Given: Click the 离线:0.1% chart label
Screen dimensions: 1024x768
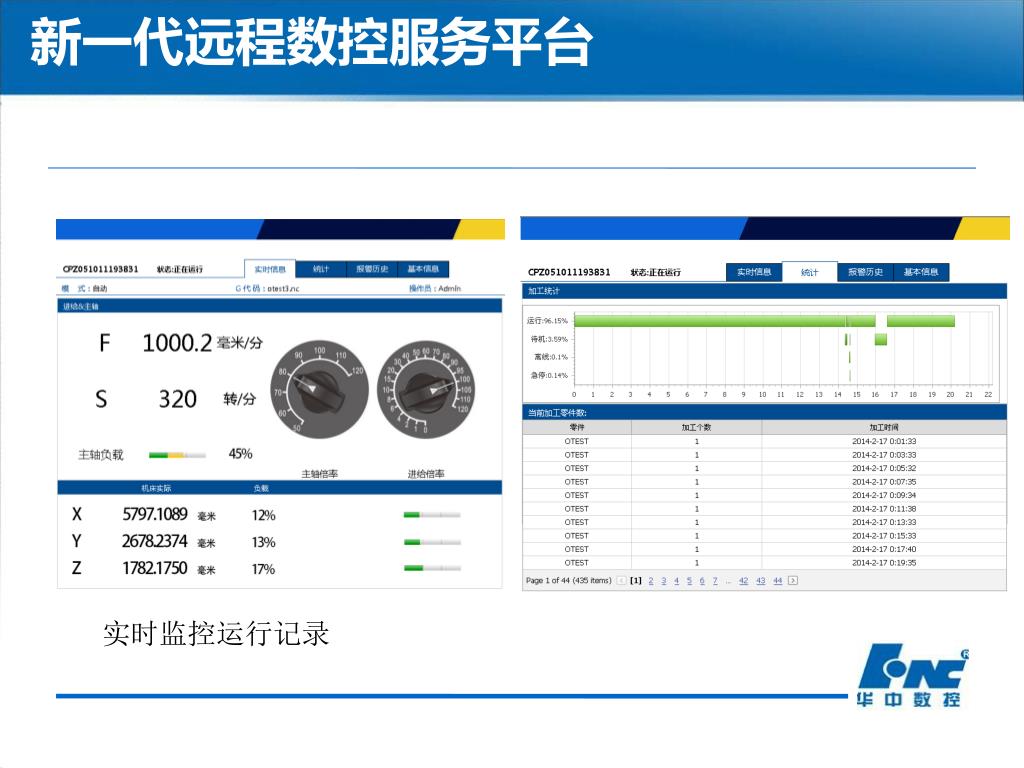Looking at the screenshot, I should click(551, 357).
